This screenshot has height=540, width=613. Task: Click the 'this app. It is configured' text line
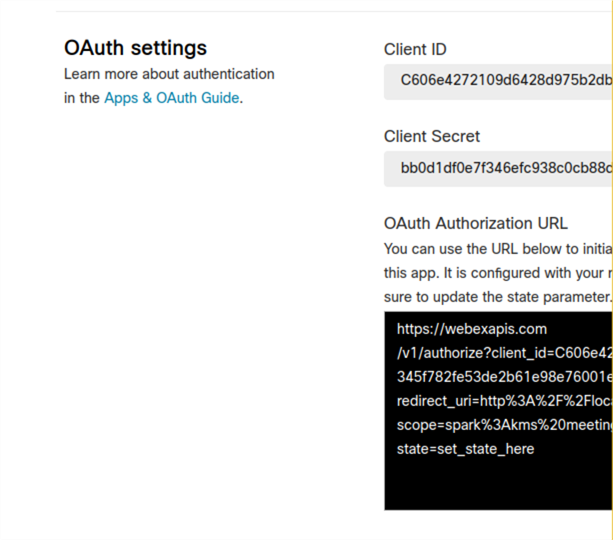tap(498, 273)
